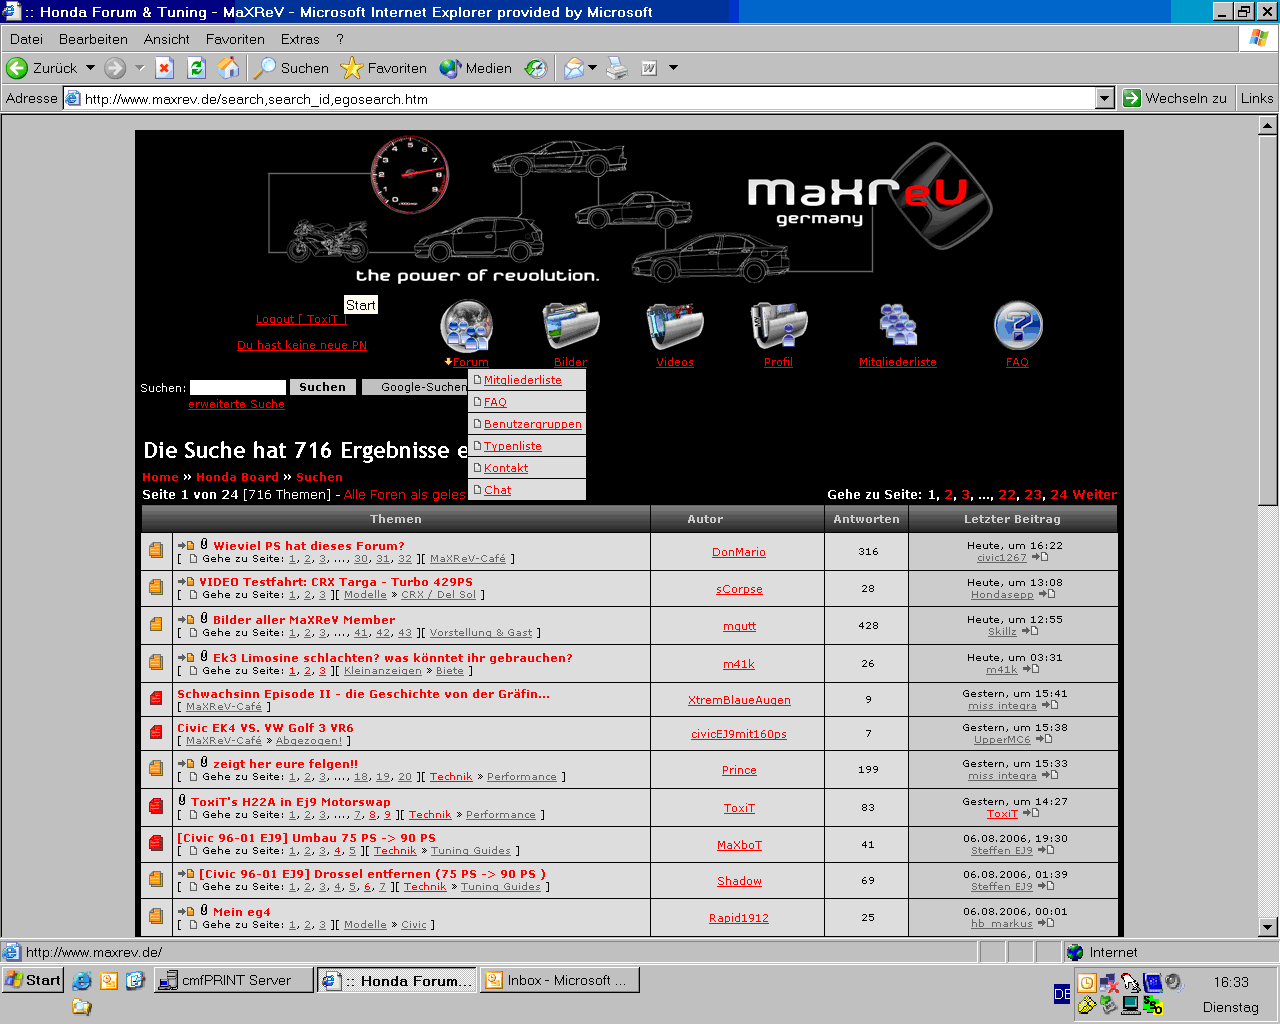This screenshot has height=1024, width=1280.
Task: Open thread Bilder aller MaXReV Member
Action: tap(303, 620)
